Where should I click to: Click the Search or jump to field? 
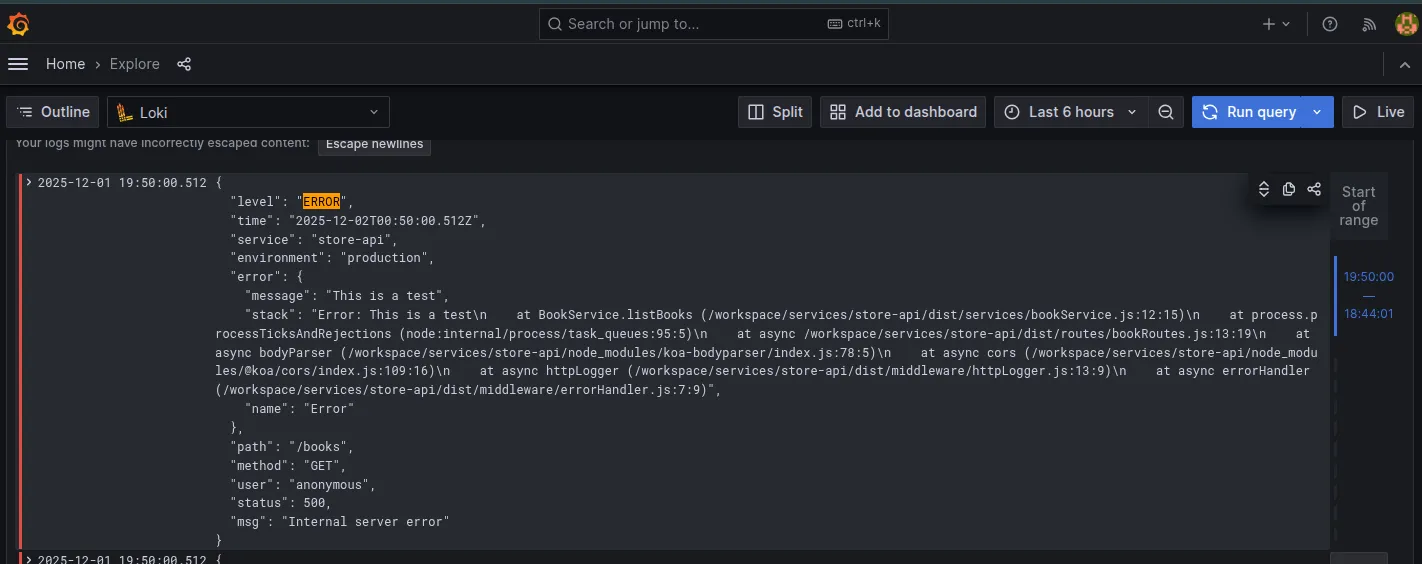click(x=713, y=24)
